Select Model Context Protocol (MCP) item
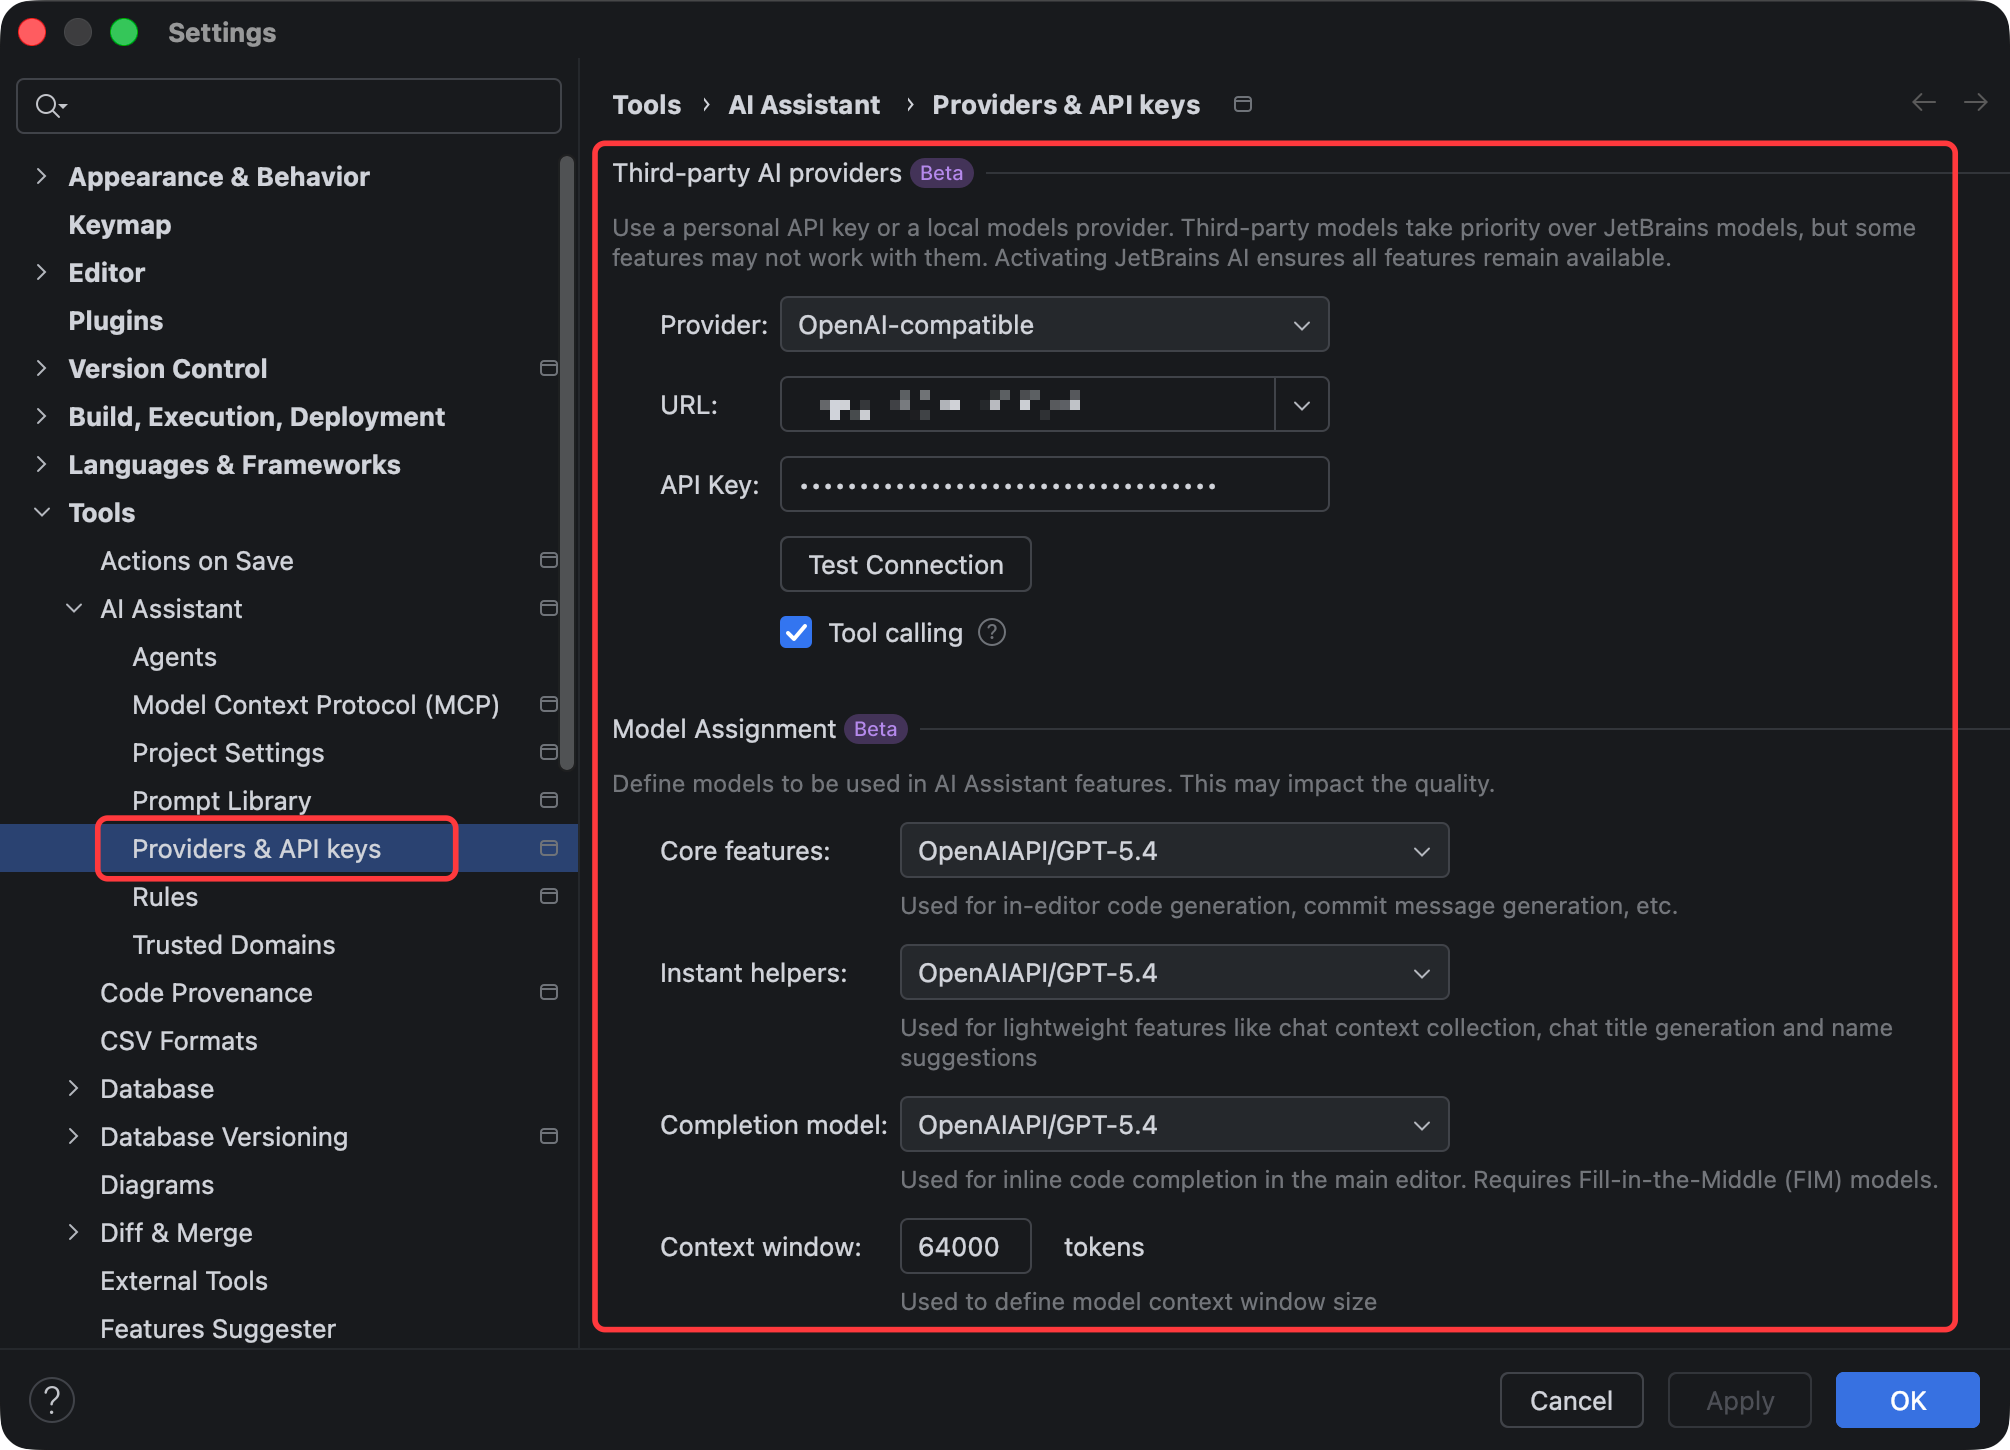Screen dimensions: 2010x1450 click(x=315, y=705)
